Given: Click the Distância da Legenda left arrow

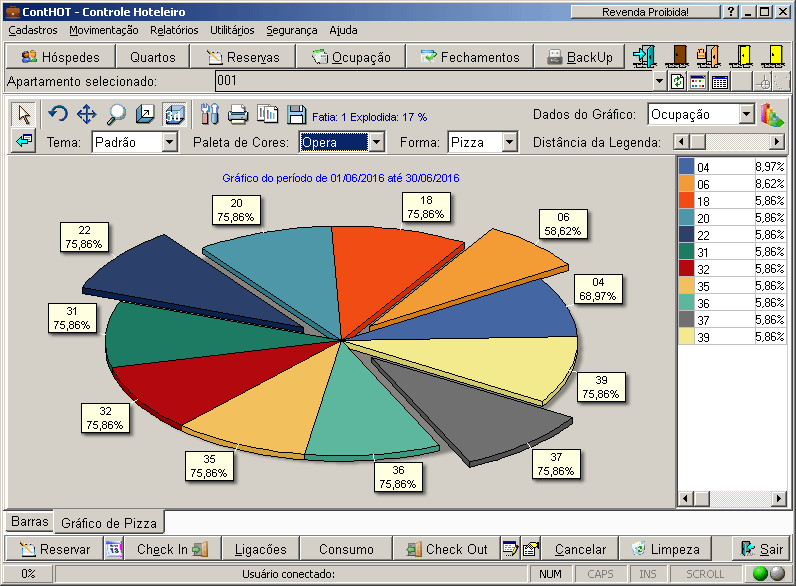Looking at the screenshot, I should pos(682,142).
